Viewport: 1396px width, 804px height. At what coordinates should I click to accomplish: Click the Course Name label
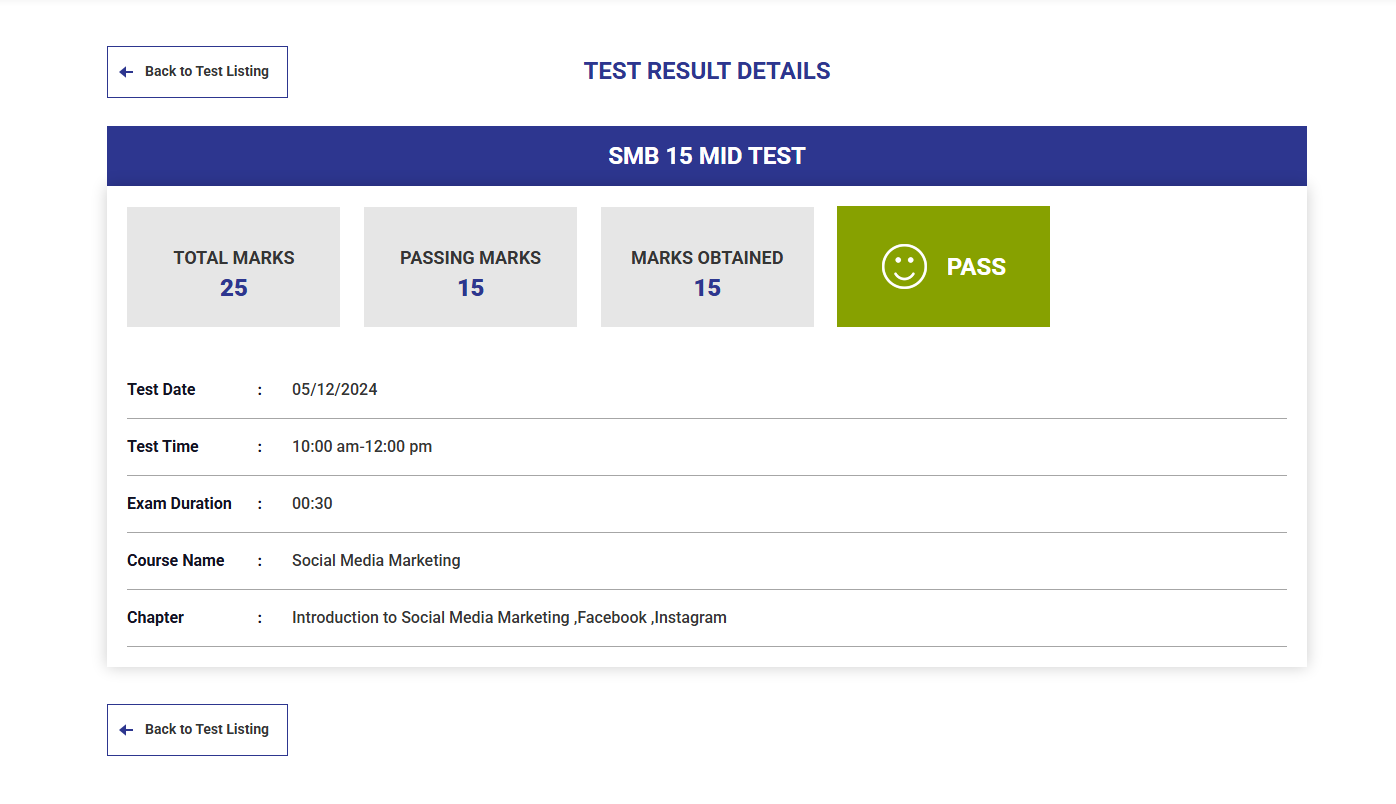(175, 561)
